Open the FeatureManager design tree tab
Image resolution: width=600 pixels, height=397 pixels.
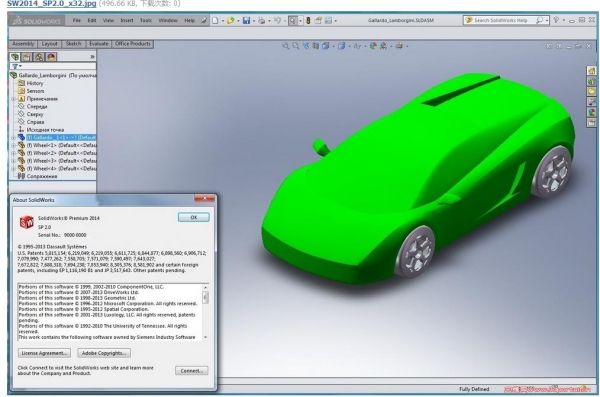click(x=15, y=57)
